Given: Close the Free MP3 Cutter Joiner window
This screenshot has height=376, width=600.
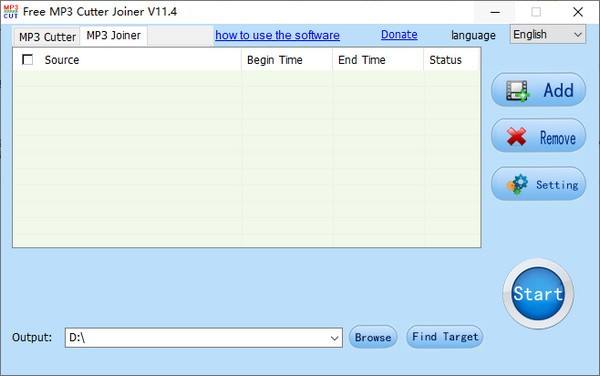Looking at the screenshot, I should 578,12.
